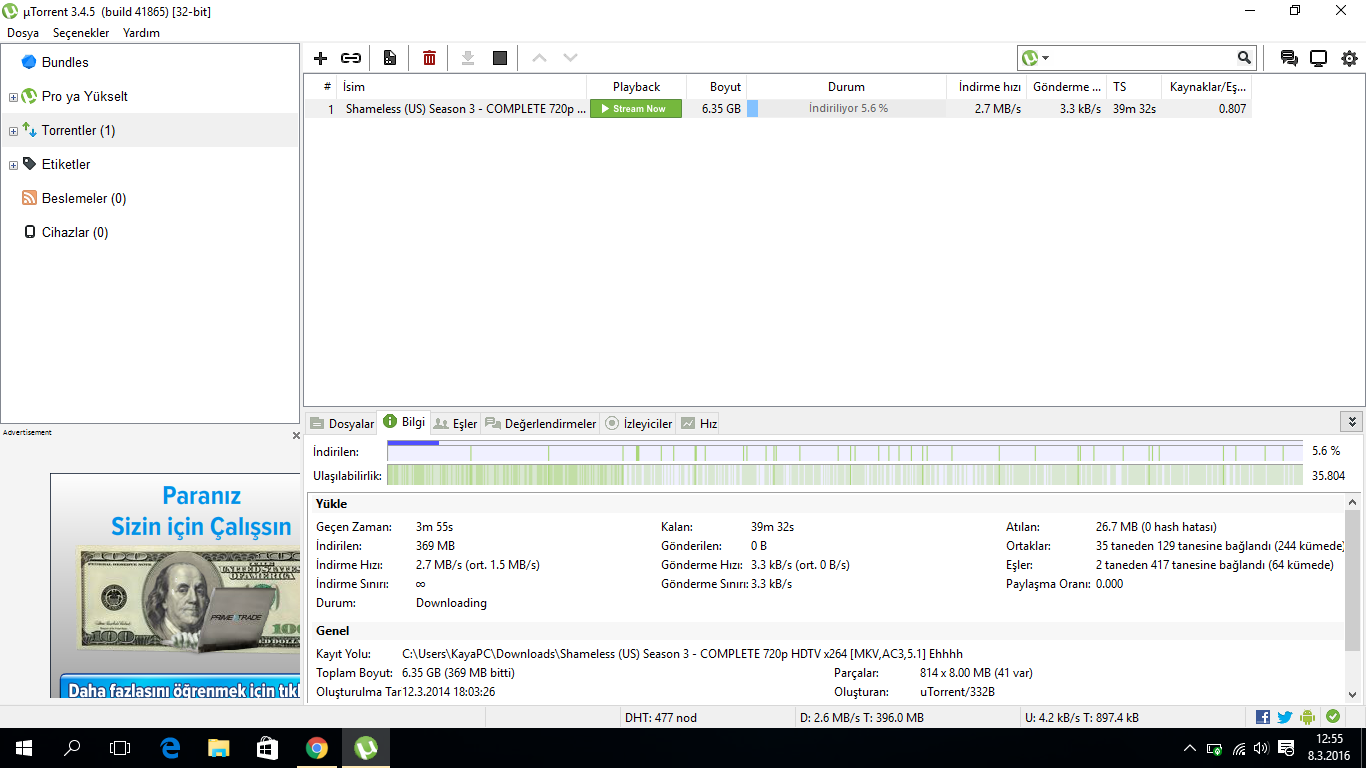Switch to the Dosyalar tab
Screen dimensions: 1366x768
tap(341, 424)
